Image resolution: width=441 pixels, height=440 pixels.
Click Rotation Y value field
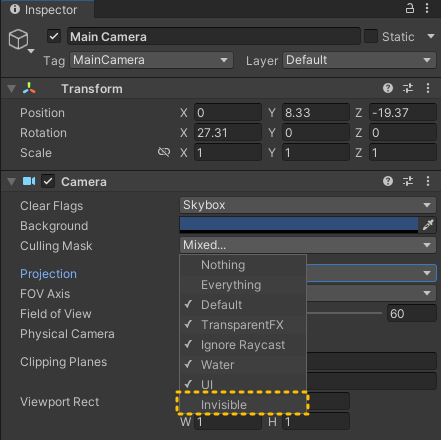316,132
